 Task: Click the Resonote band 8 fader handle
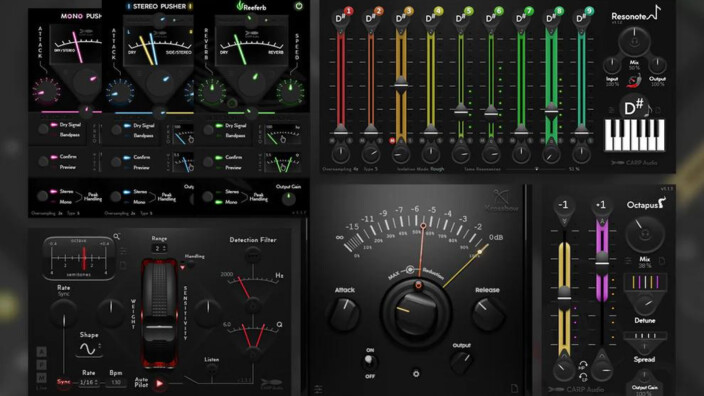pyautogui.click(x=551, y=110)
